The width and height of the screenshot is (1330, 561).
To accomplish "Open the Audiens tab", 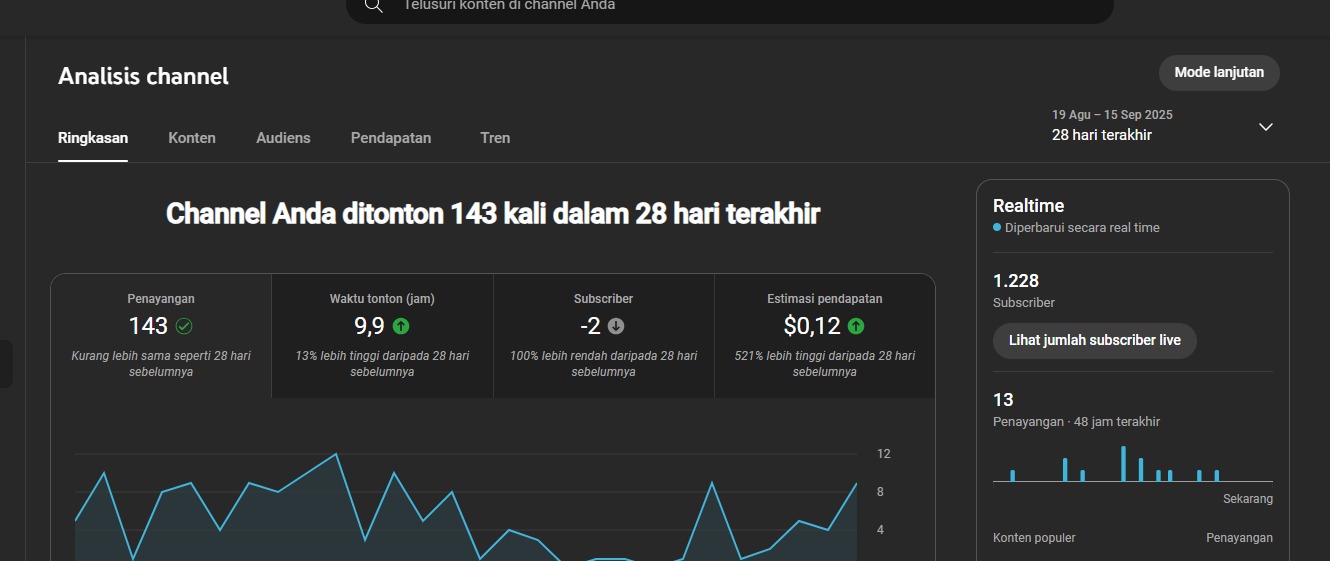I will pyautogui.click(x=283, y=138).
